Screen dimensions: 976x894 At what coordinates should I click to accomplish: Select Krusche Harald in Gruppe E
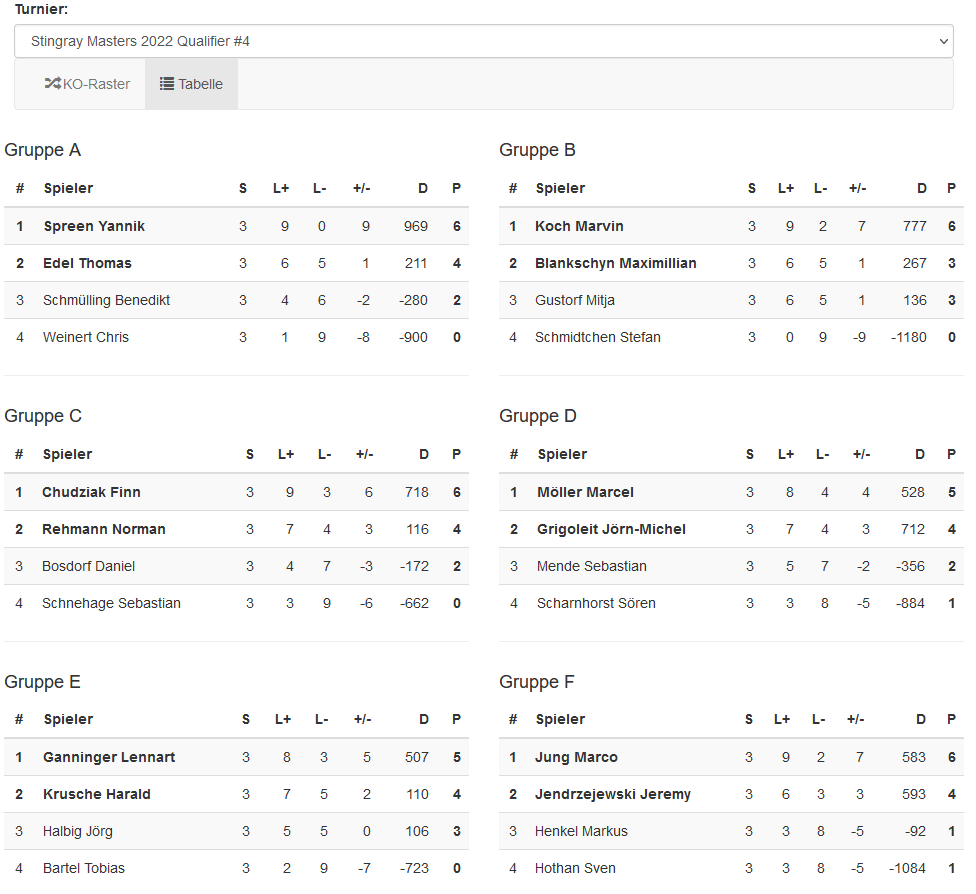(x=97, y=794)
